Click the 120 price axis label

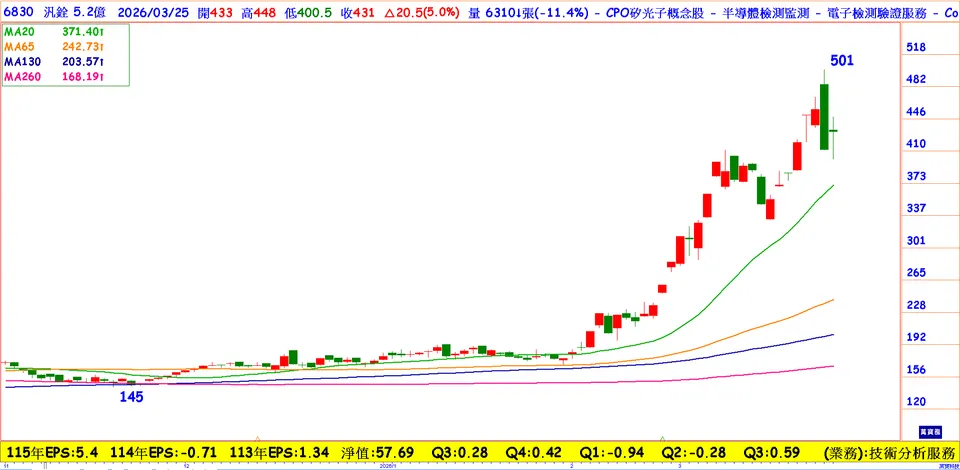pyautogui.click(x=917, y=402)
